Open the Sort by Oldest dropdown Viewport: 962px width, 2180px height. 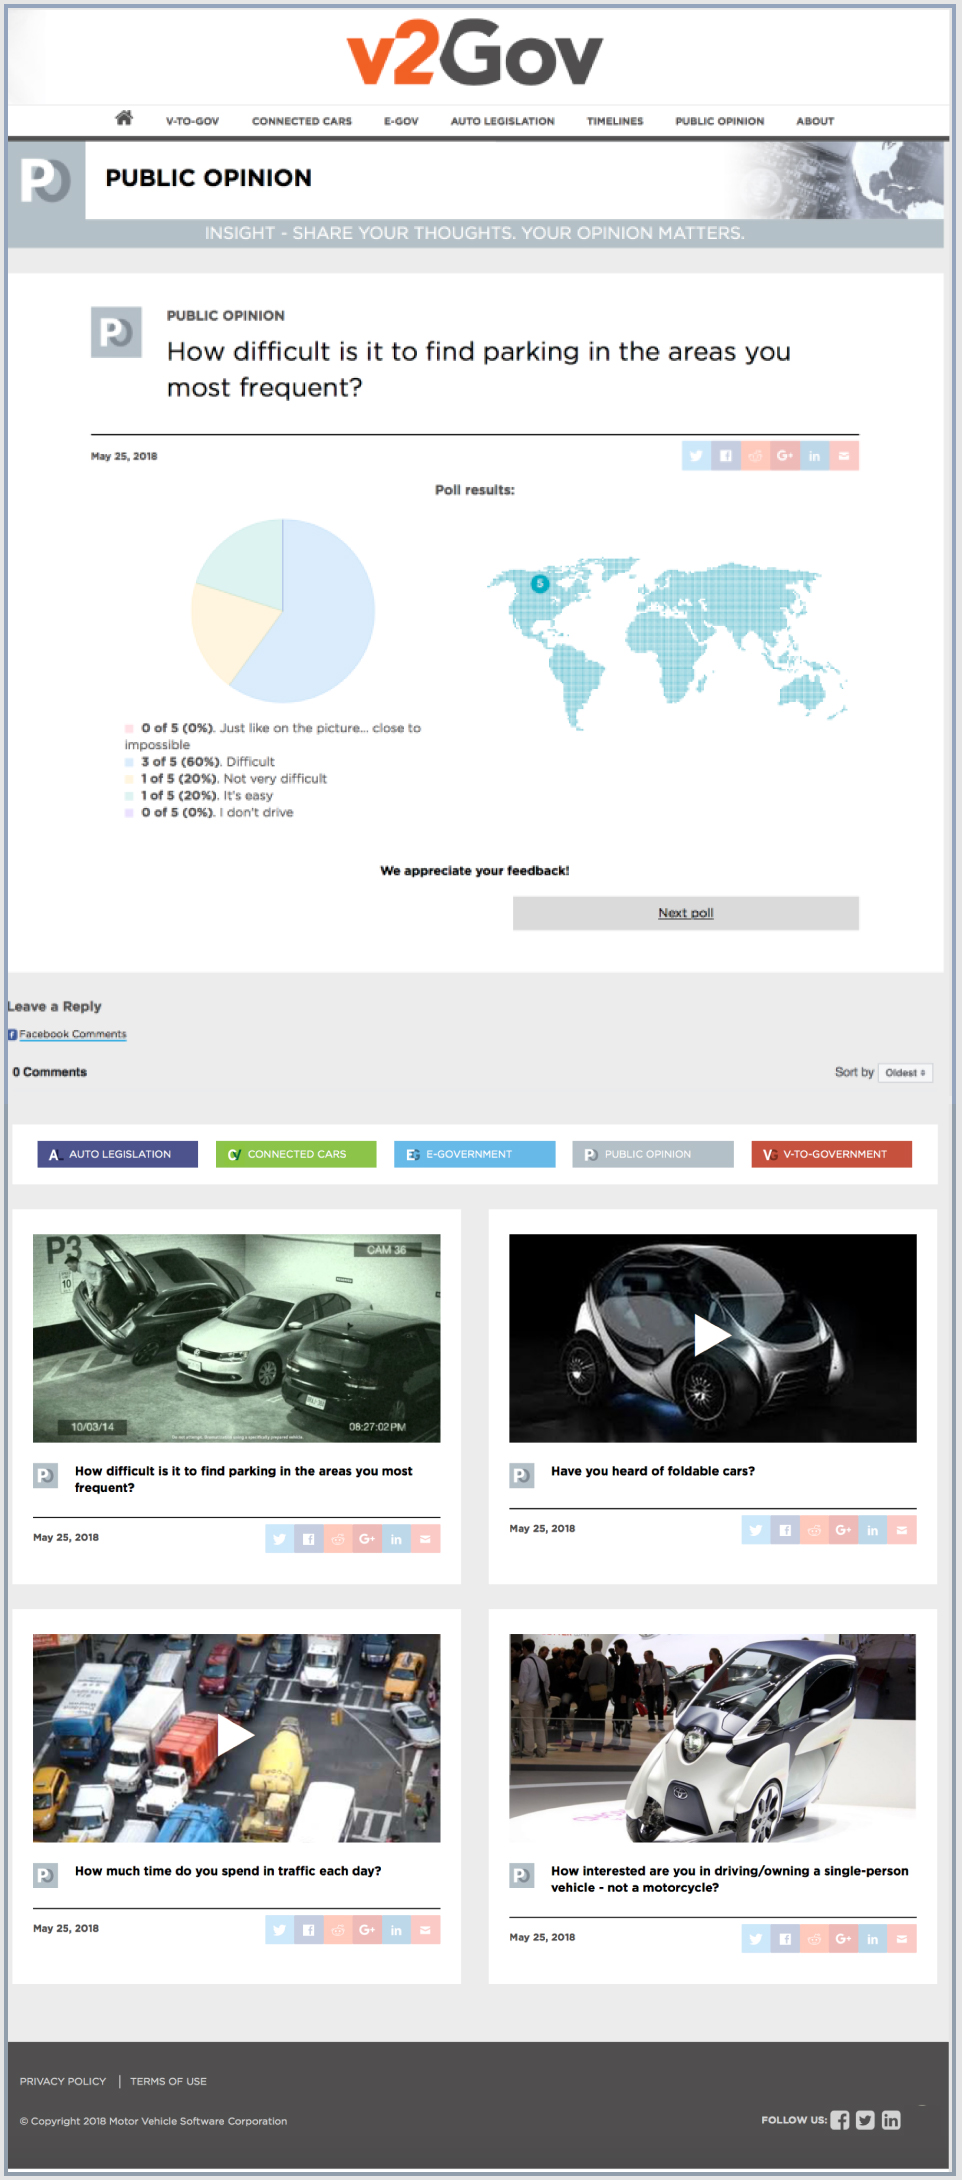905,1073
